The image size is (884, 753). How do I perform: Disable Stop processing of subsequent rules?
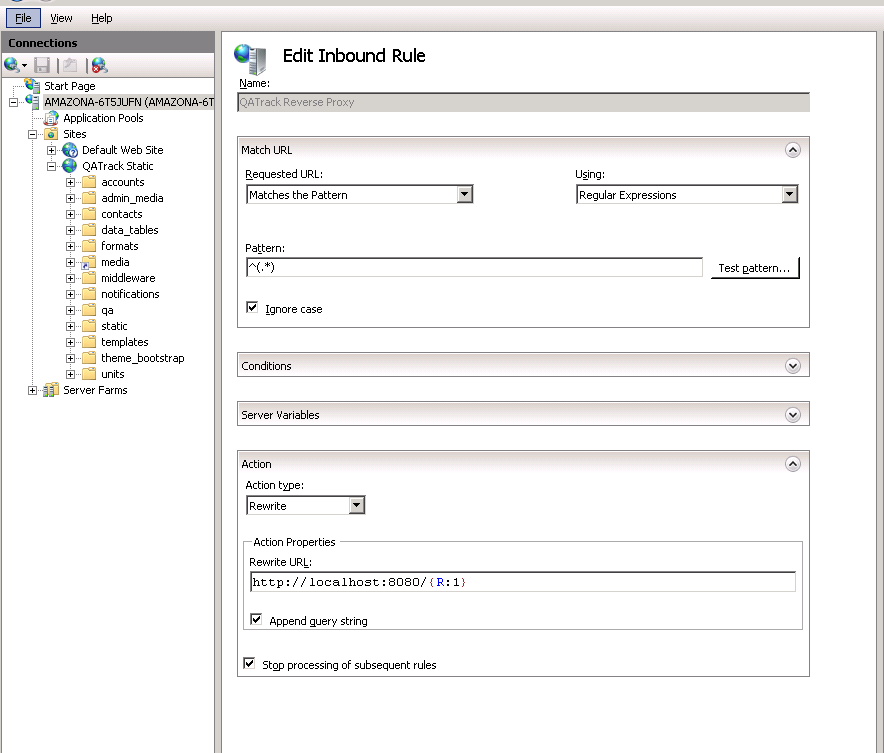[246, 661]
